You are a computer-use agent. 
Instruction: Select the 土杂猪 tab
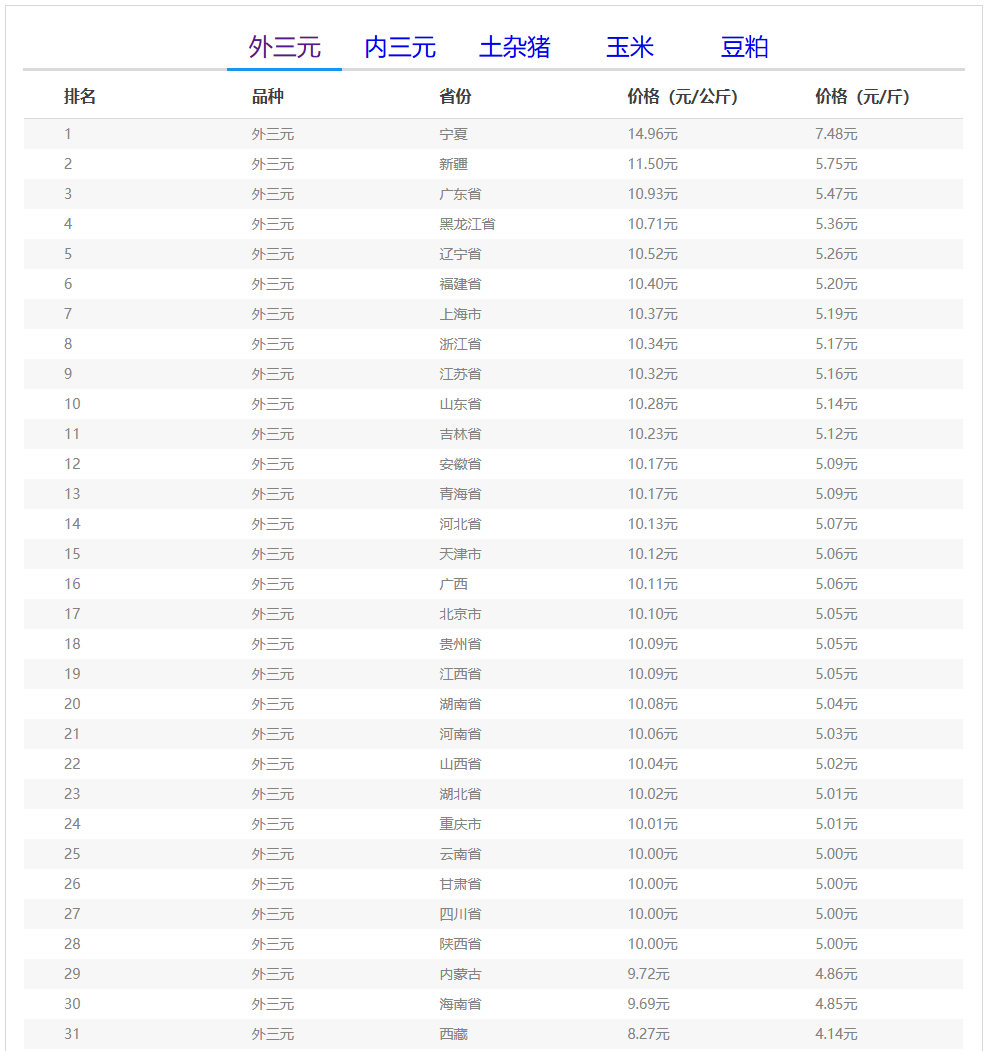(x=515, y=47)
